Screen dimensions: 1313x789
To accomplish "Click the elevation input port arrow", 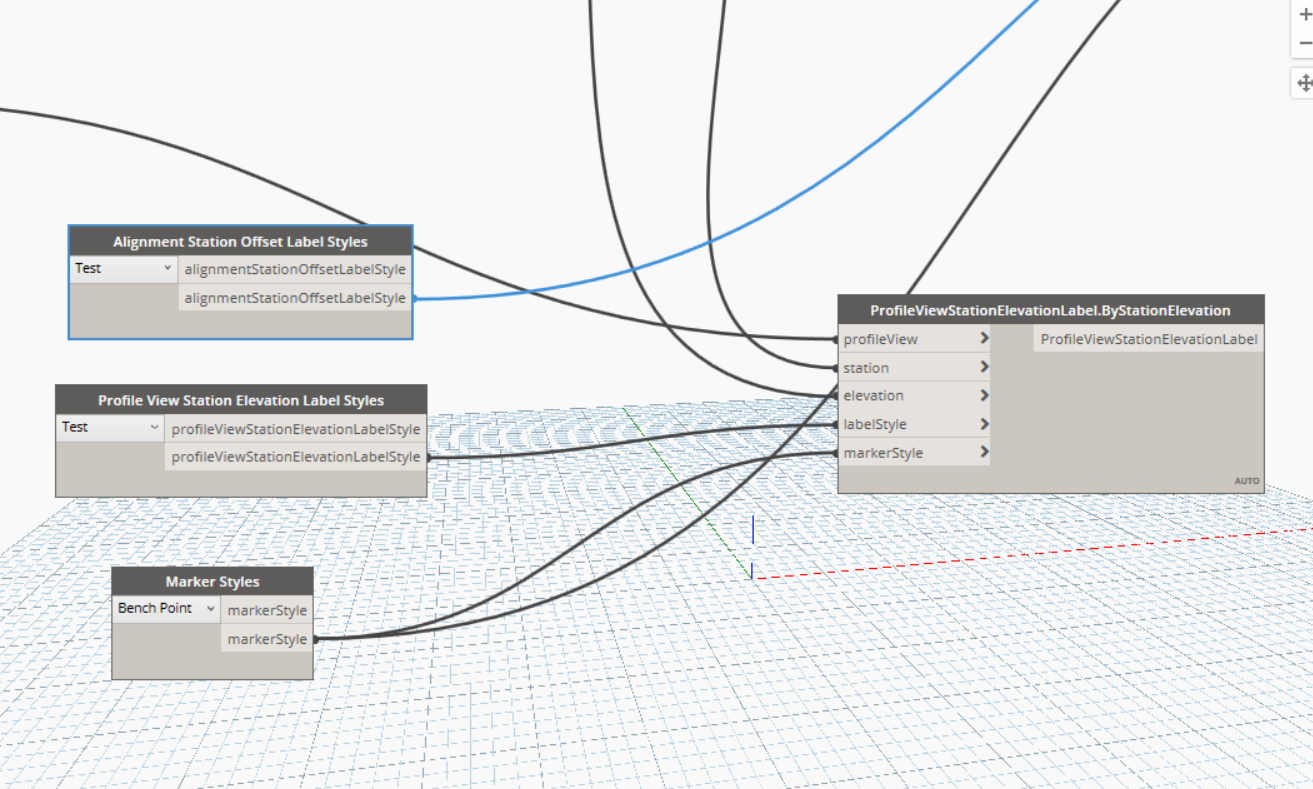I will pyautogui.click(x=984, y=395).
